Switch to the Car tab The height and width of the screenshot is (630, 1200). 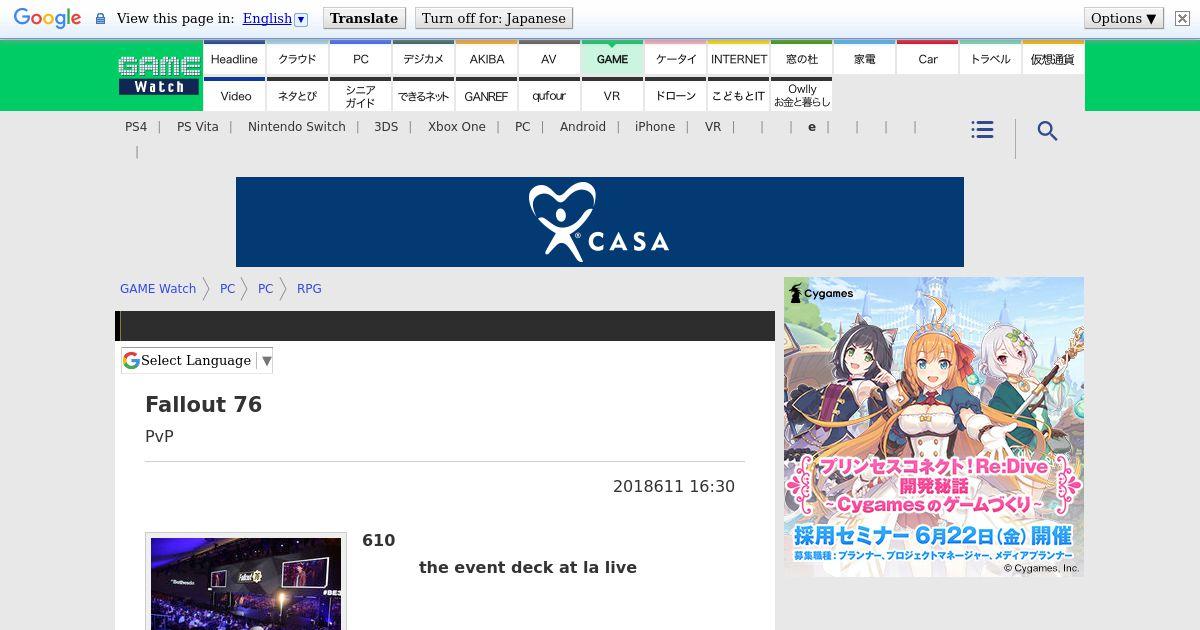coord(927,58)
